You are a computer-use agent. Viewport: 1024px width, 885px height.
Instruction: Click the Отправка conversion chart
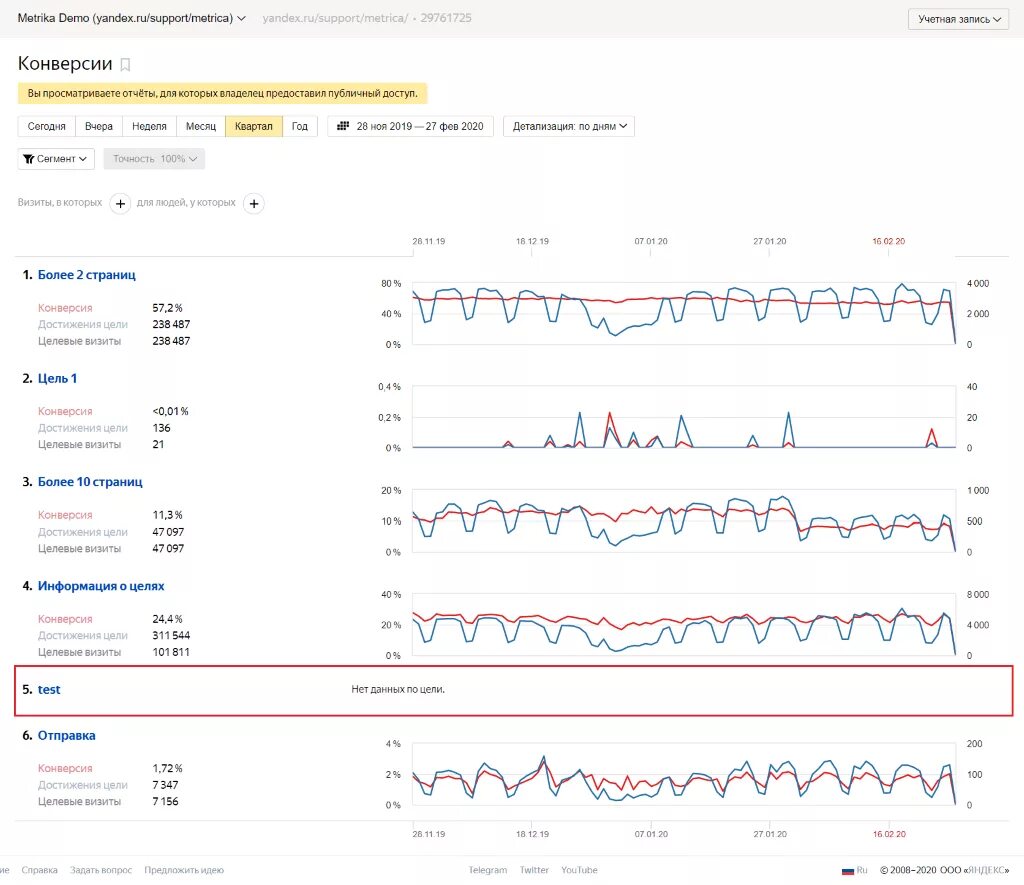[x=684, y=774]
